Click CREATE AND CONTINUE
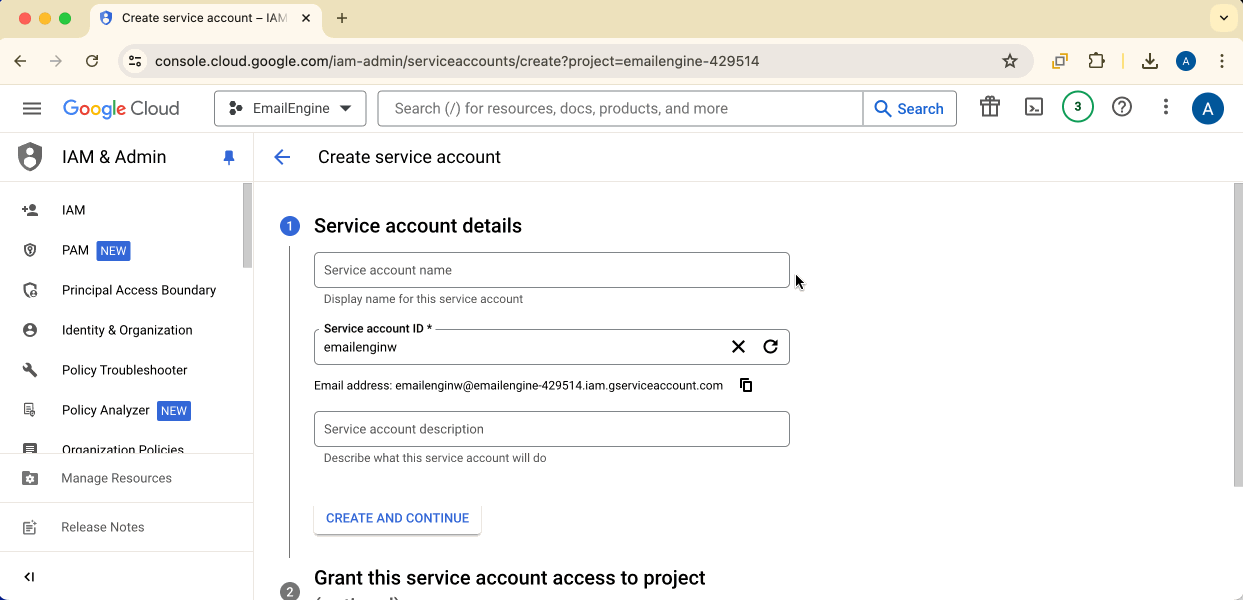1243x600 pixels. 397,518
